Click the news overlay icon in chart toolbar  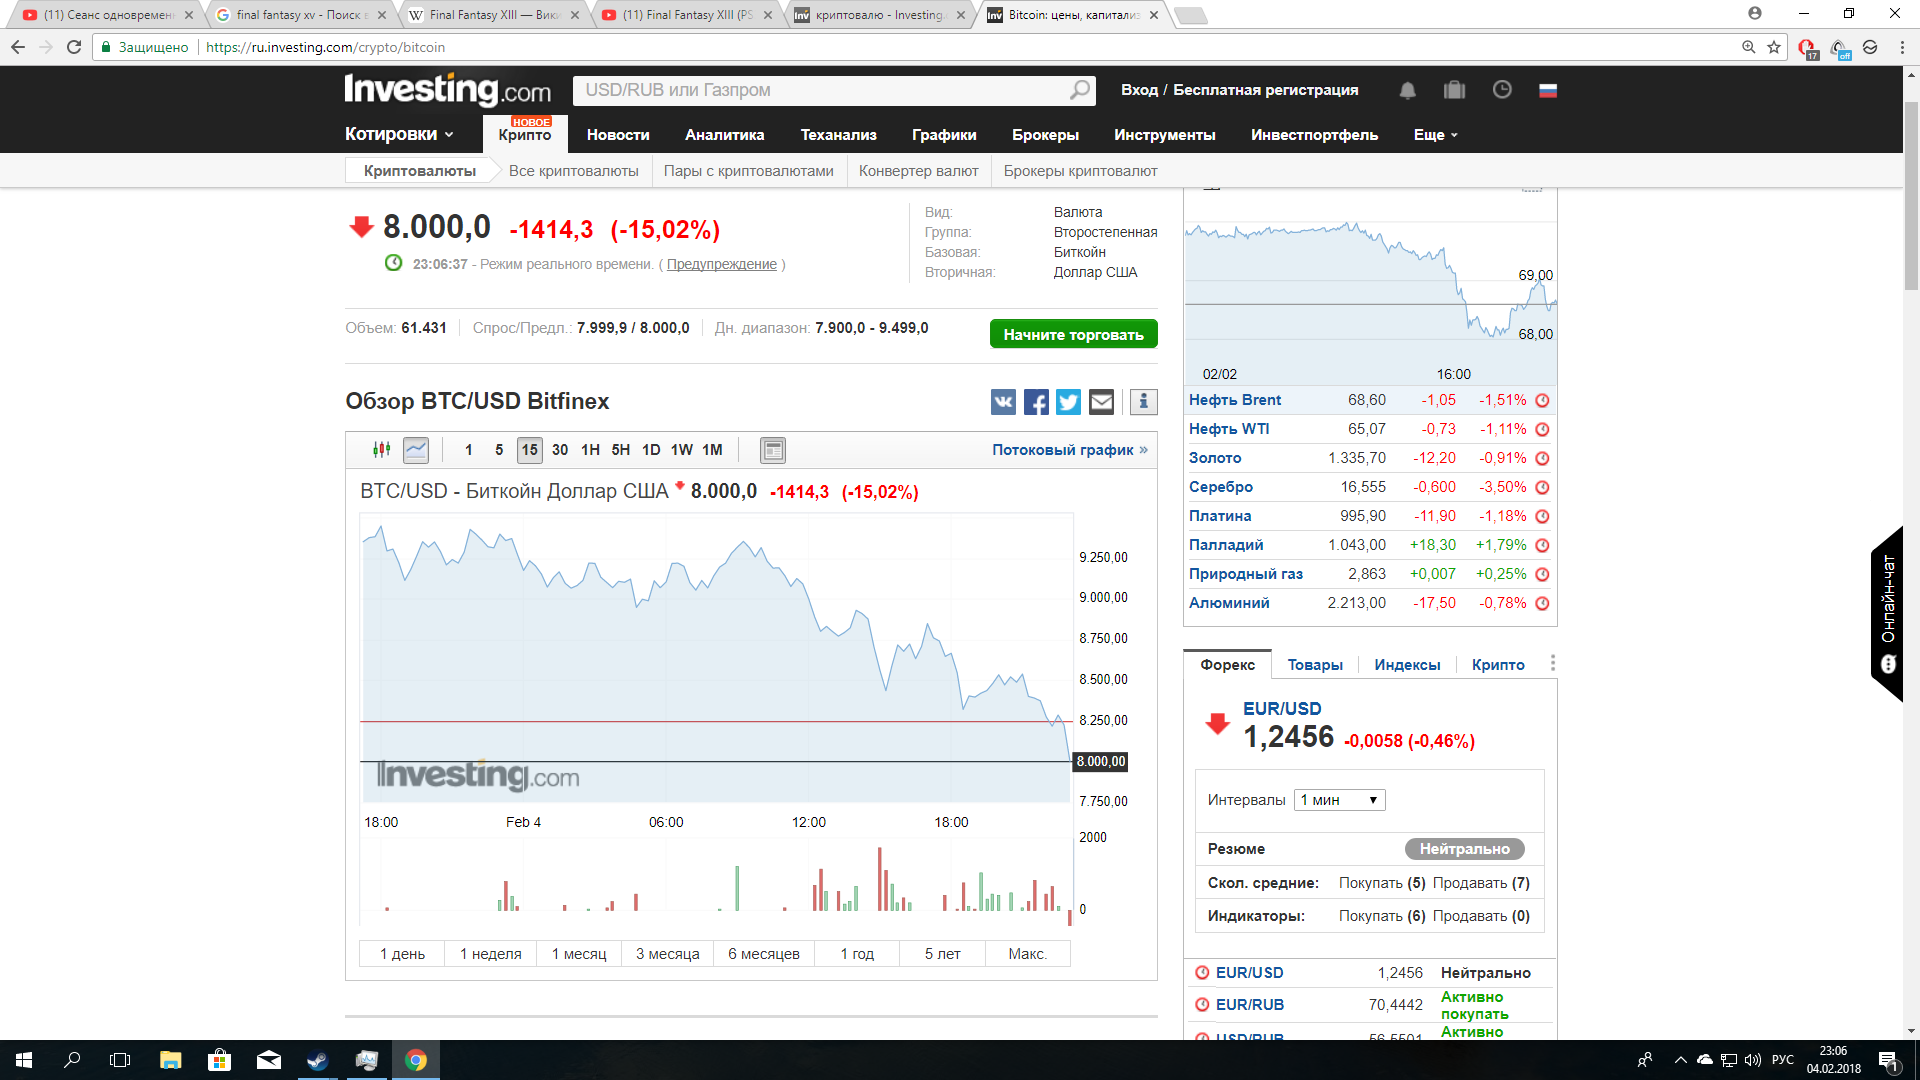tap(773, 450)
